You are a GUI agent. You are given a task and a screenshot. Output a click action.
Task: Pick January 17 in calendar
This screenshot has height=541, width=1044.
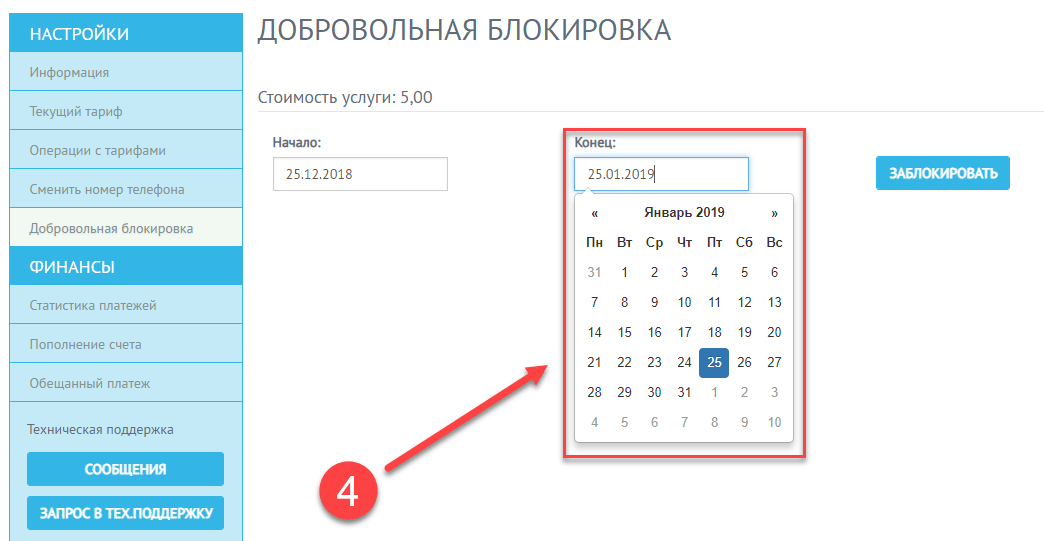684,332
